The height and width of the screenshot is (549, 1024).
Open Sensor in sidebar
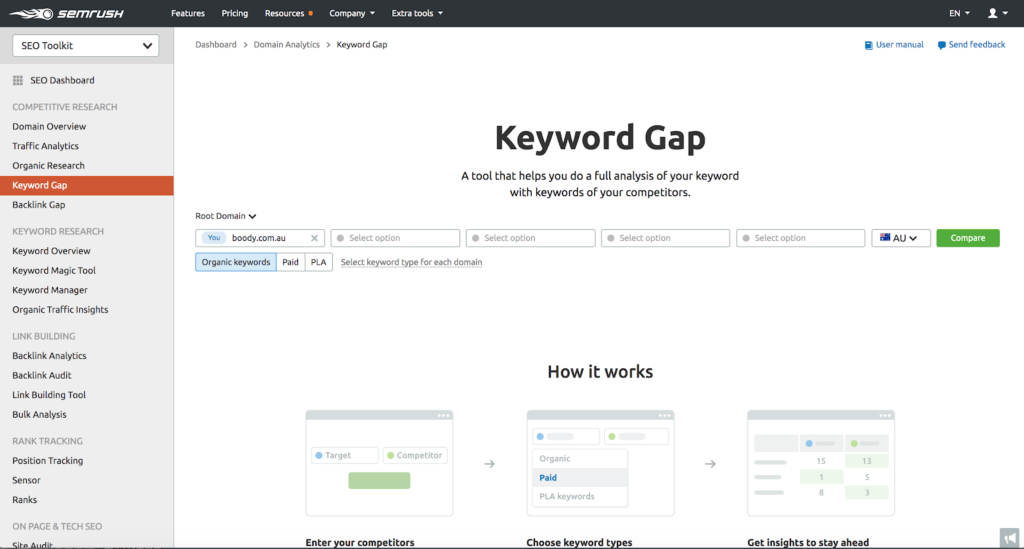[x=26, y=480]
